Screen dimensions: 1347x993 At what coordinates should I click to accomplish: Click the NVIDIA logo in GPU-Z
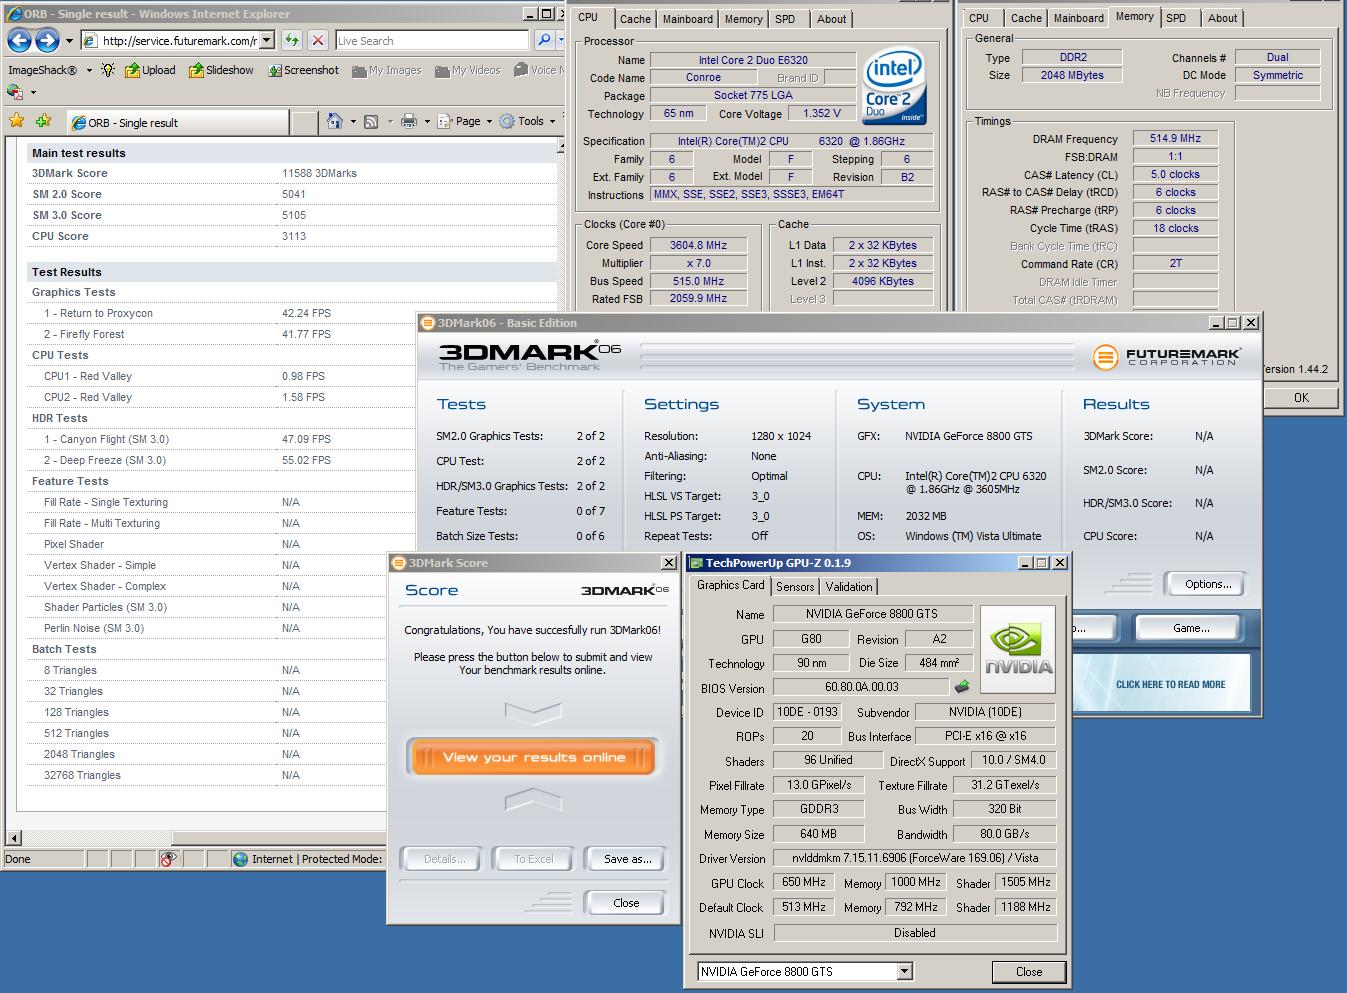coord(1018,649)
